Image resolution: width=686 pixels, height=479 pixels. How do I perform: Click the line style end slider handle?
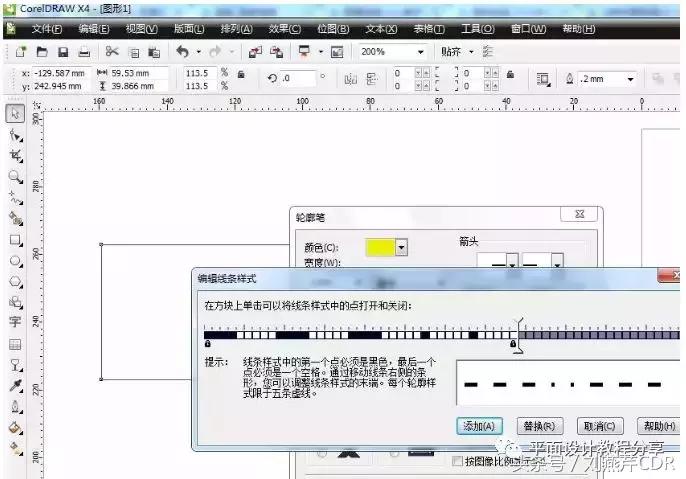(518, 336)
